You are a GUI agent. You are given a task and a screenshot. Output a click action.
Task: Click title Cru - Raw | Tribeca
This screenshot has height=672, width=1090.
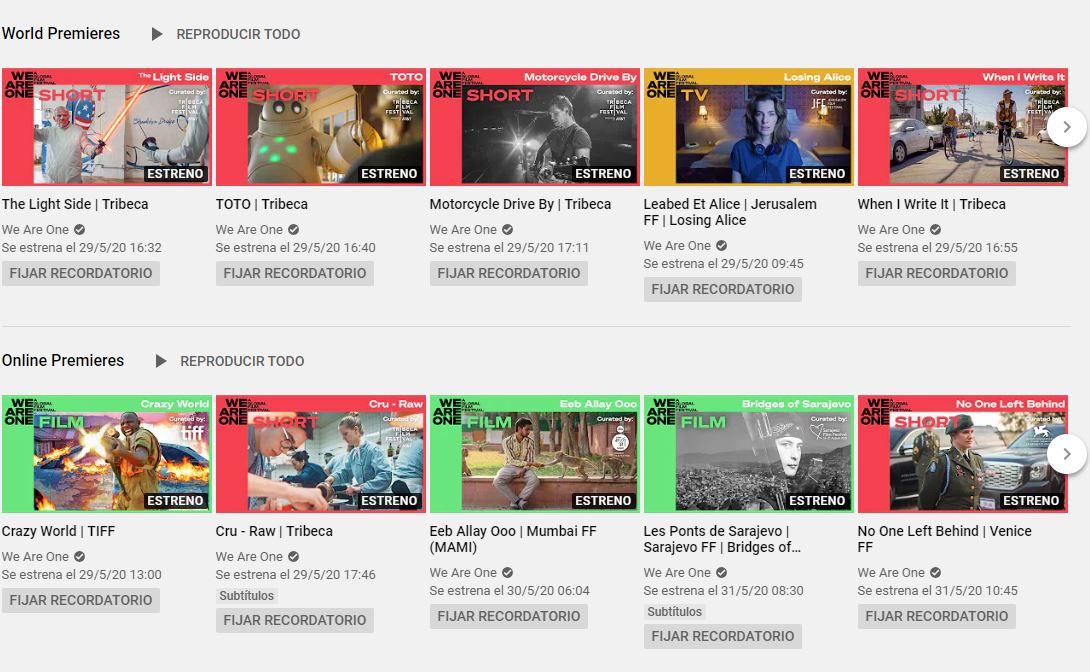click(274, 531)
